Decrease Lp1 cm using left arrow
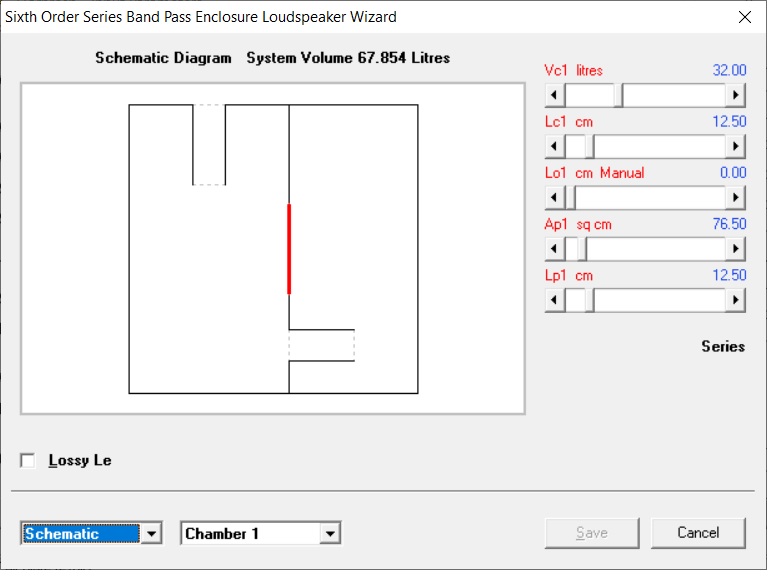This screenshot has height=580, width=777. tap(555, 300)
